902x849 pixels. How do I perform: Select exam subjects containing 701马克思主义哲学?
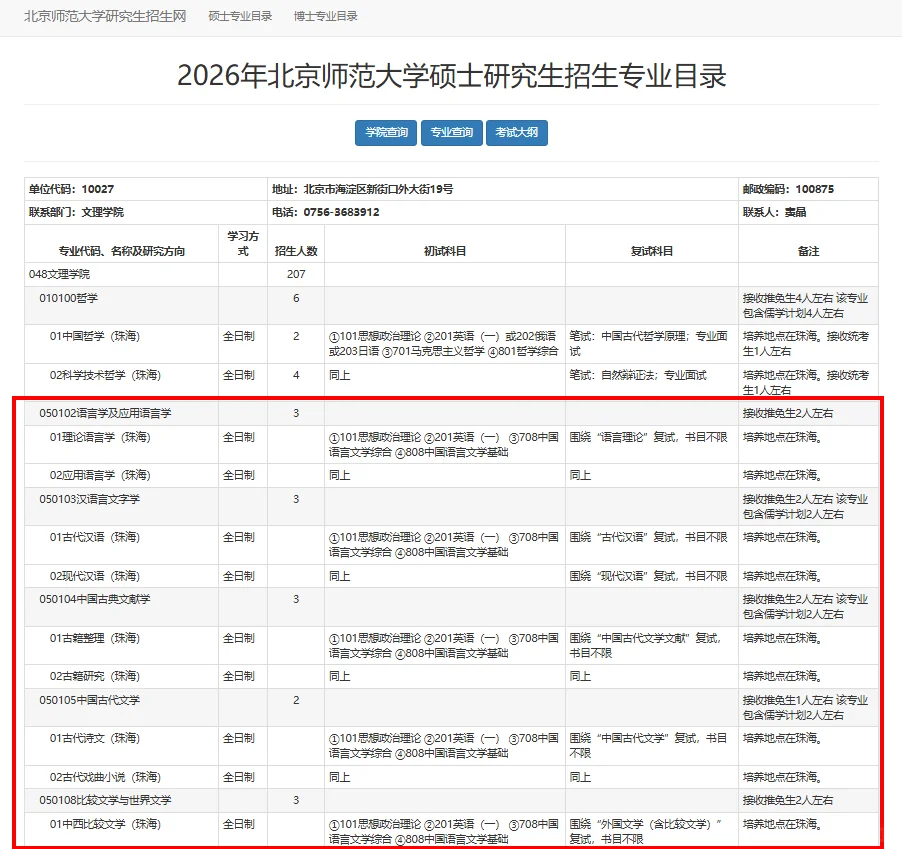pyautogui.click(x=445, y=344)
